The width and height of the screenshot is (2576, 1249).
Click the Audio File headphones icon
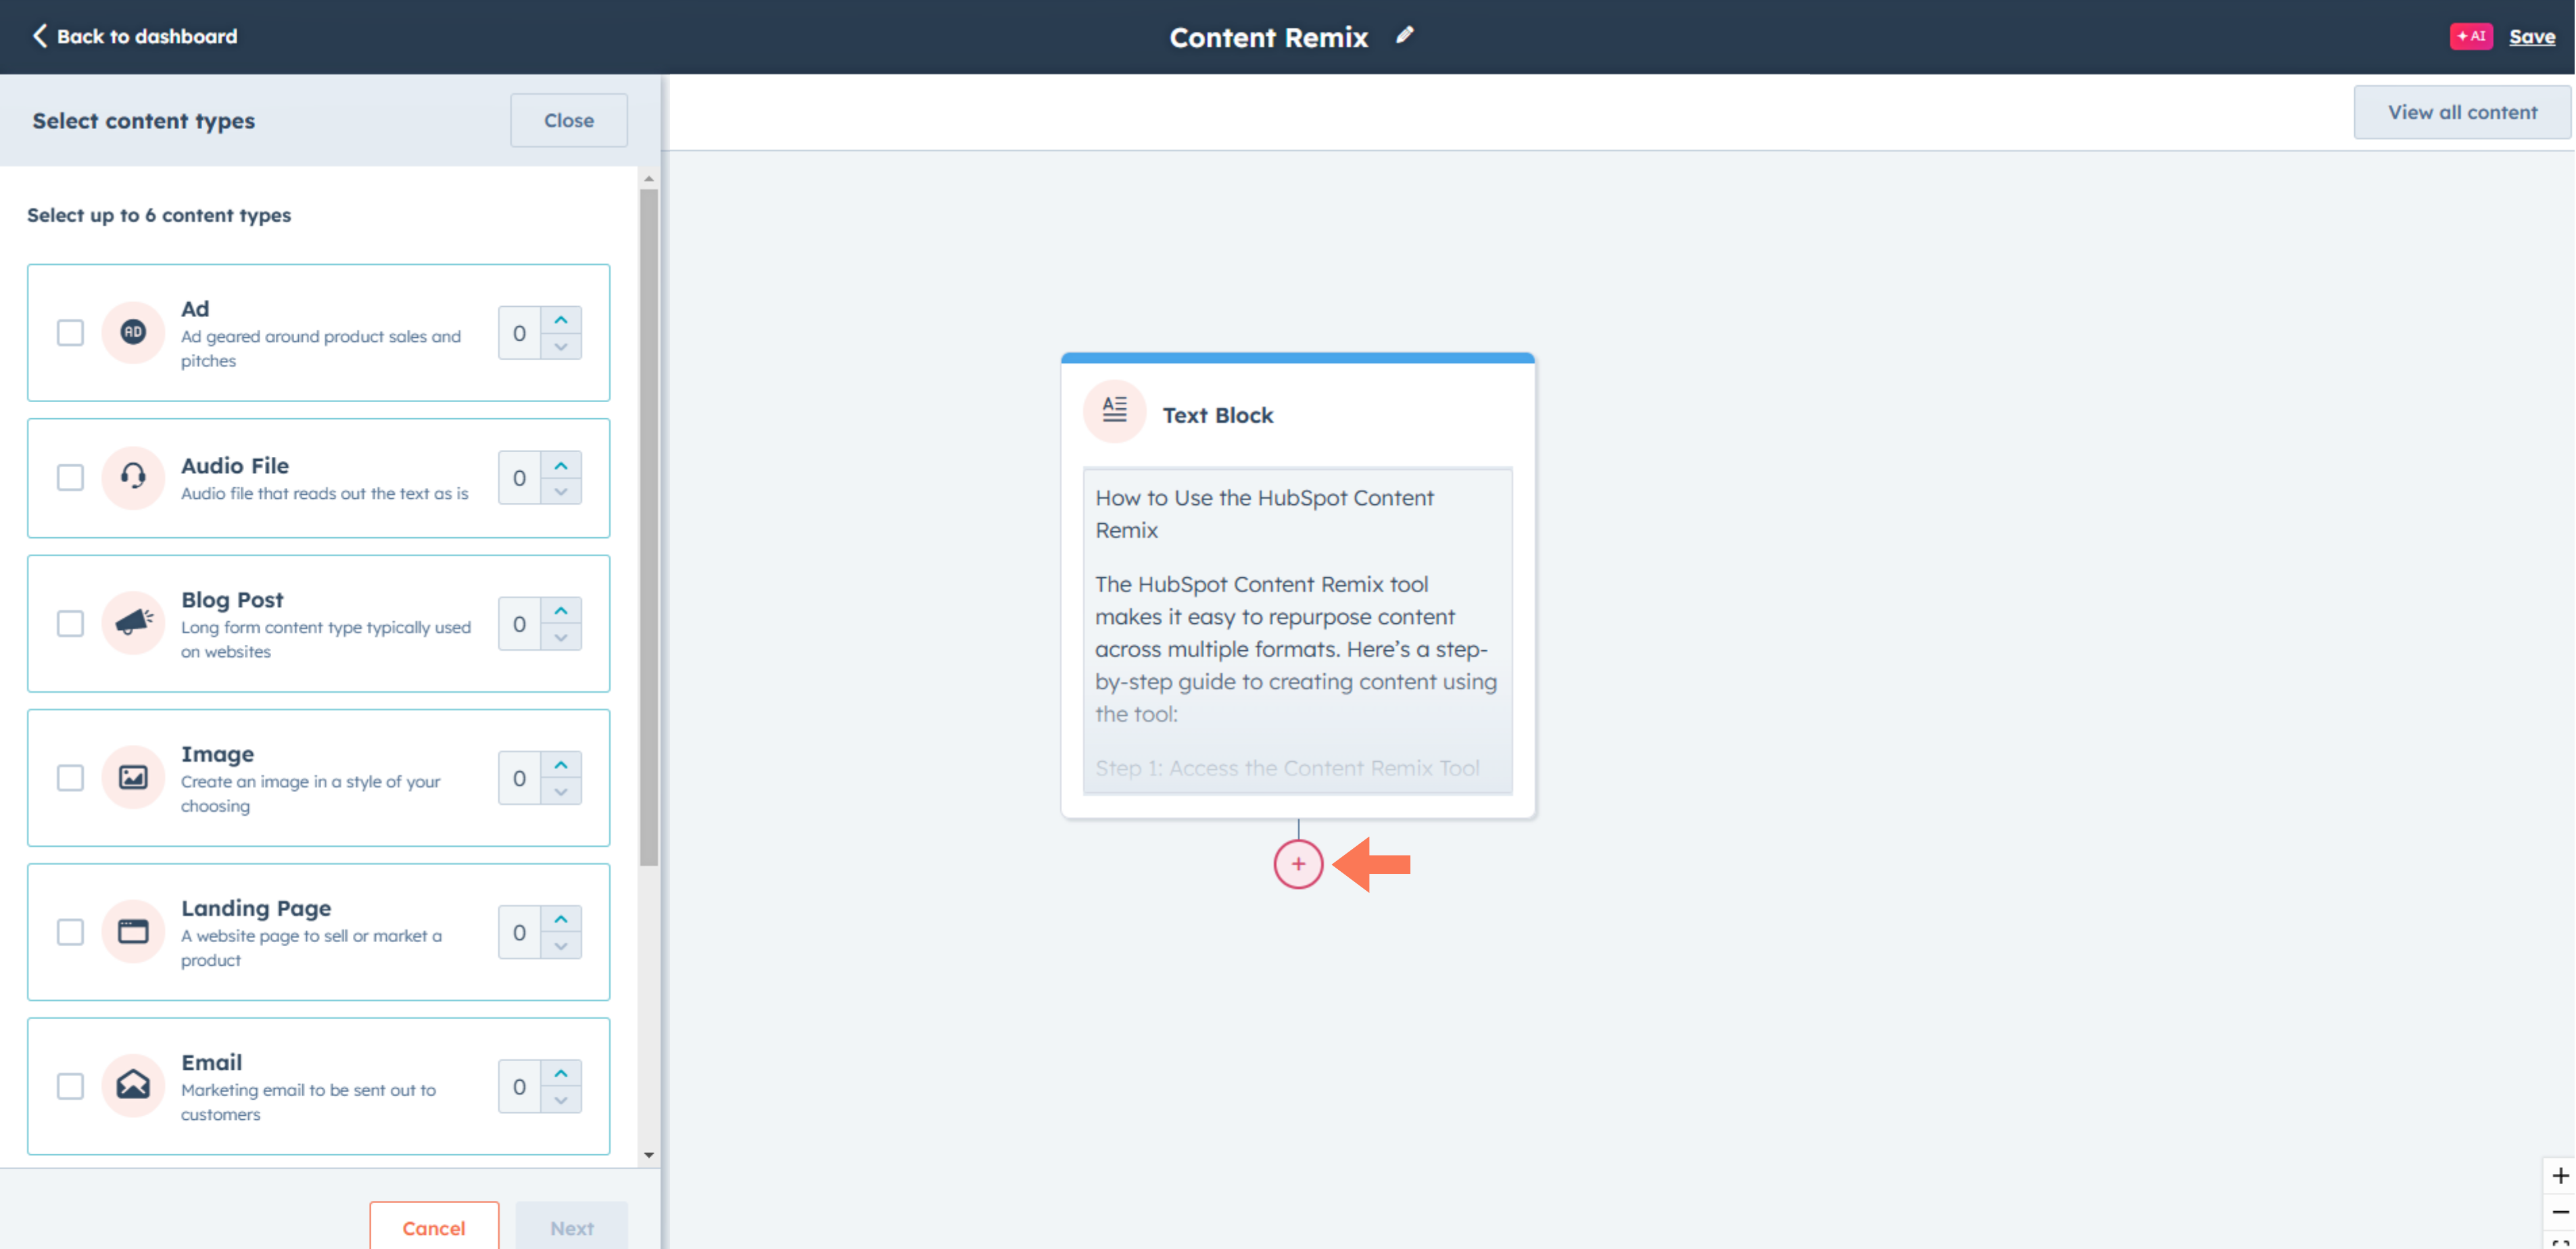pyautogui.click(x=133, y=477)
